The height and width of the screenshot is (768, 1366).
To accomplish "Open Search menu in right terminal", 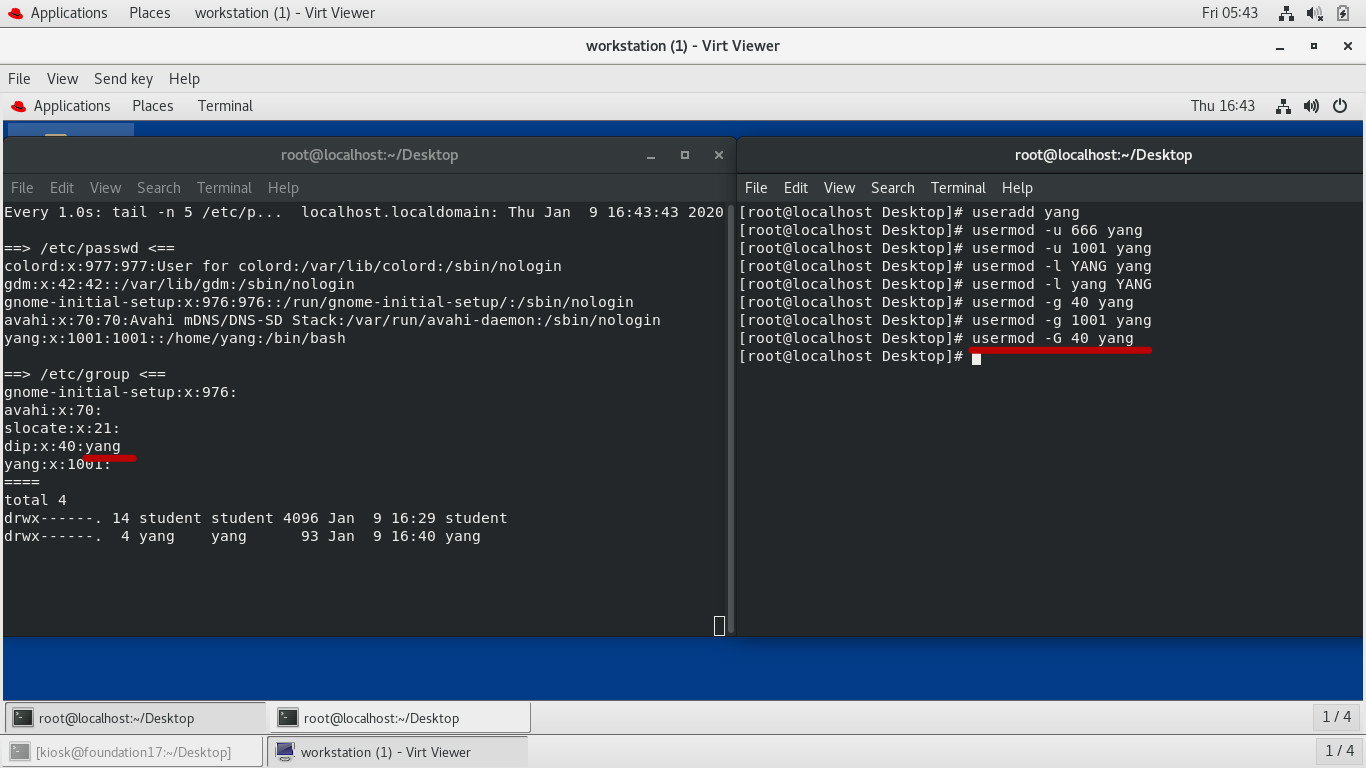I will [893, 188].
